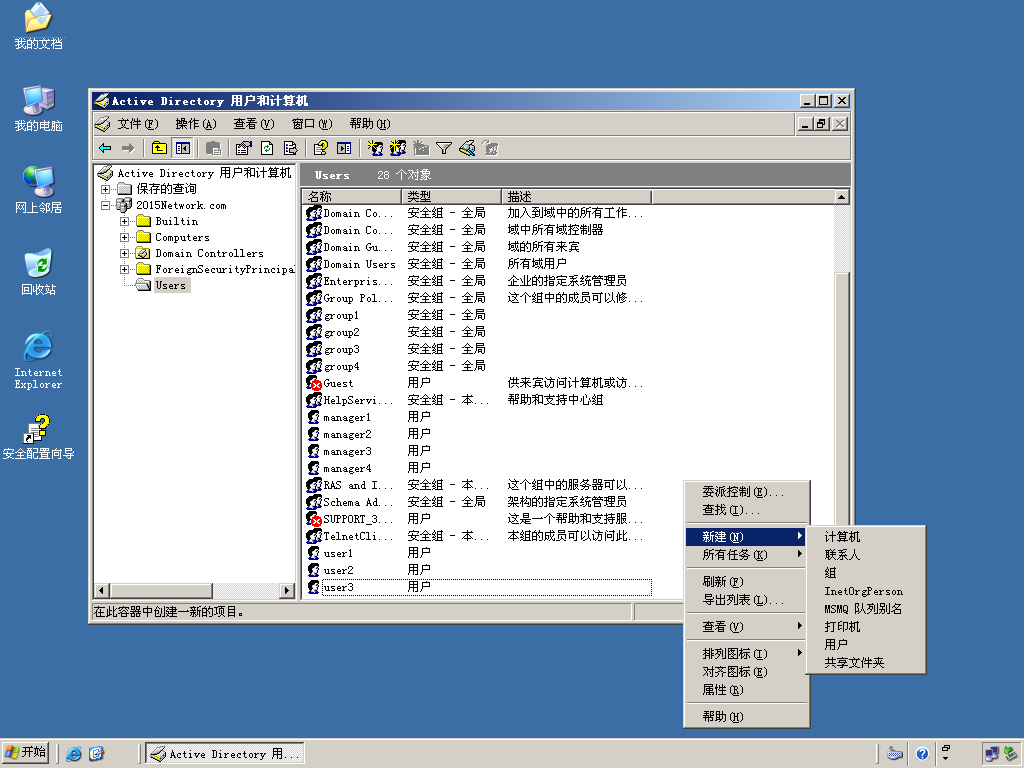Expand the saved queries tree node
Screen dimensions: 1024x768
point(105,189)
